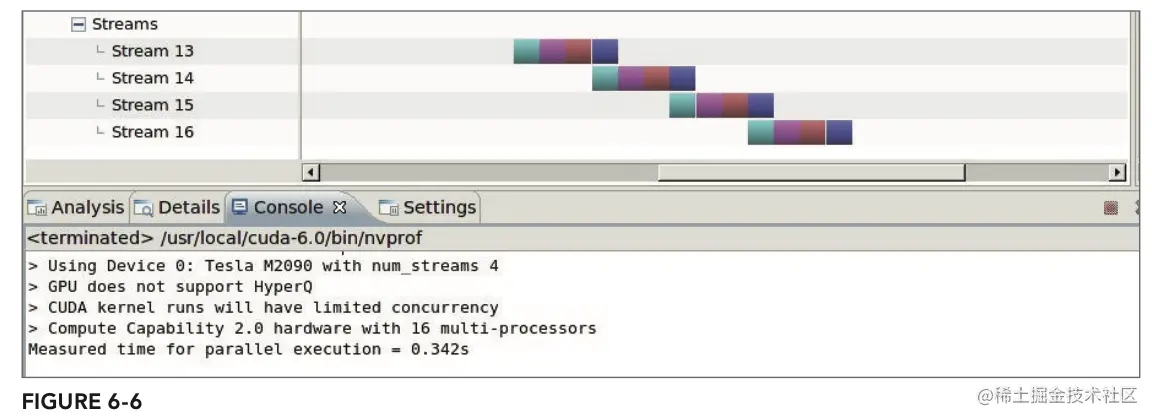Select Stream 14 row label
This screenshot has height=420, width=1152.
(152, 78)
